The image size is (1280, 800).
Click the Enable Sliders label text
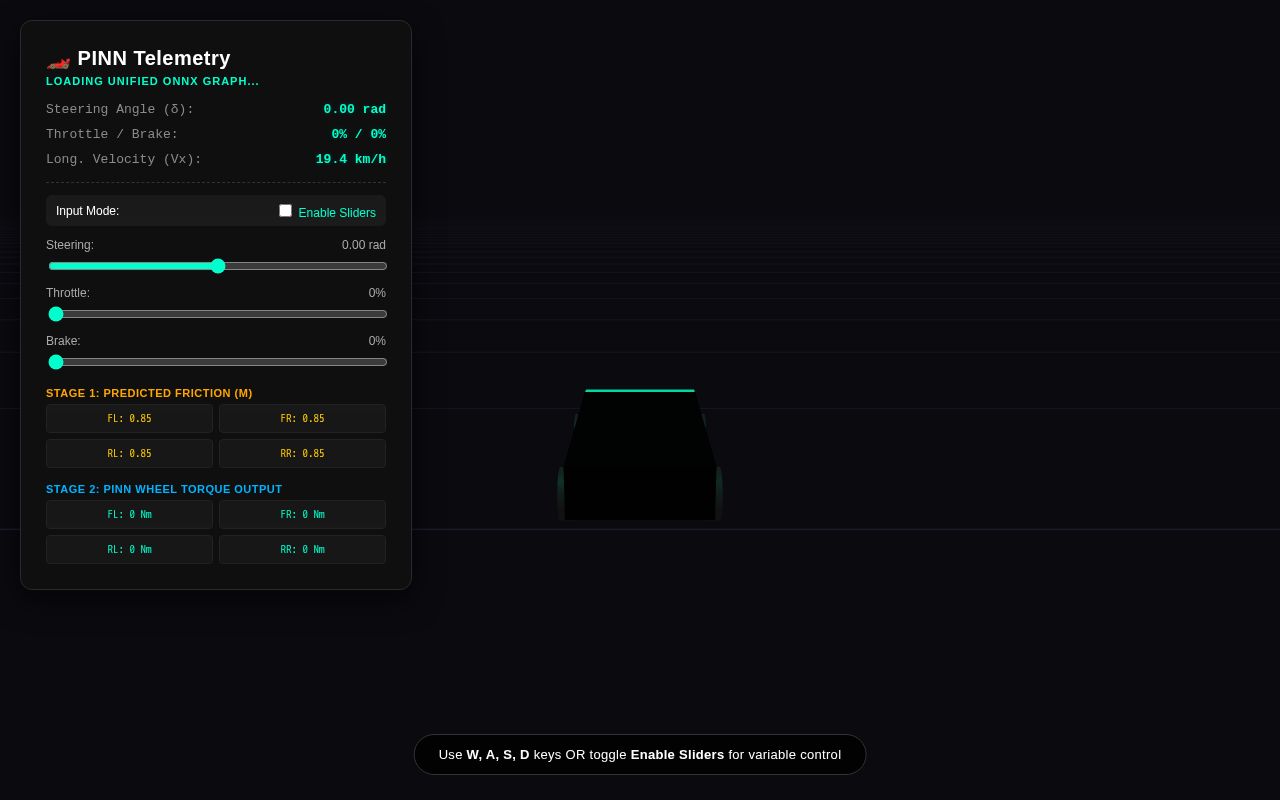pos(337,213)
